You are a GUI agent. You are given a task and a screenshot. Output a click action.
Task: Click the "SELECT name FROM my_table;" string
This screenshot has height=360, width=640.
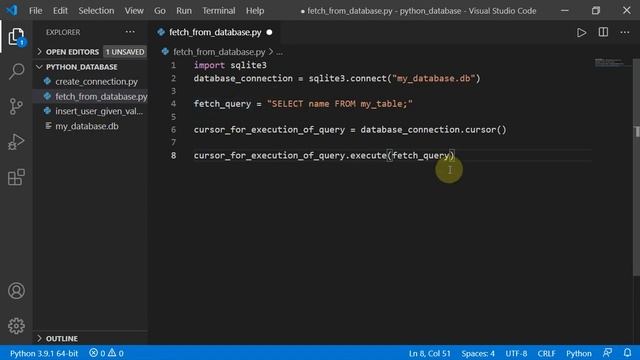pos(340,104)
